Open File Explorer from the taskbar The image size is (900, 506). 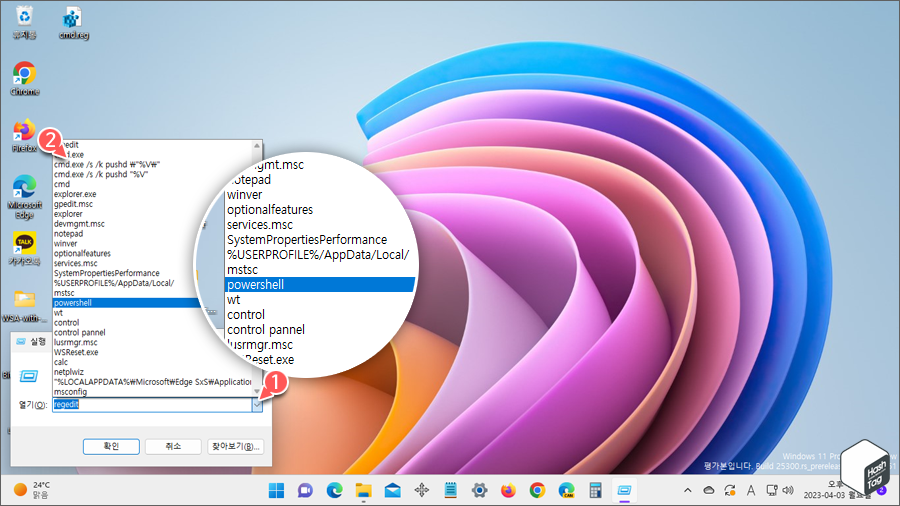coord(363,491)
